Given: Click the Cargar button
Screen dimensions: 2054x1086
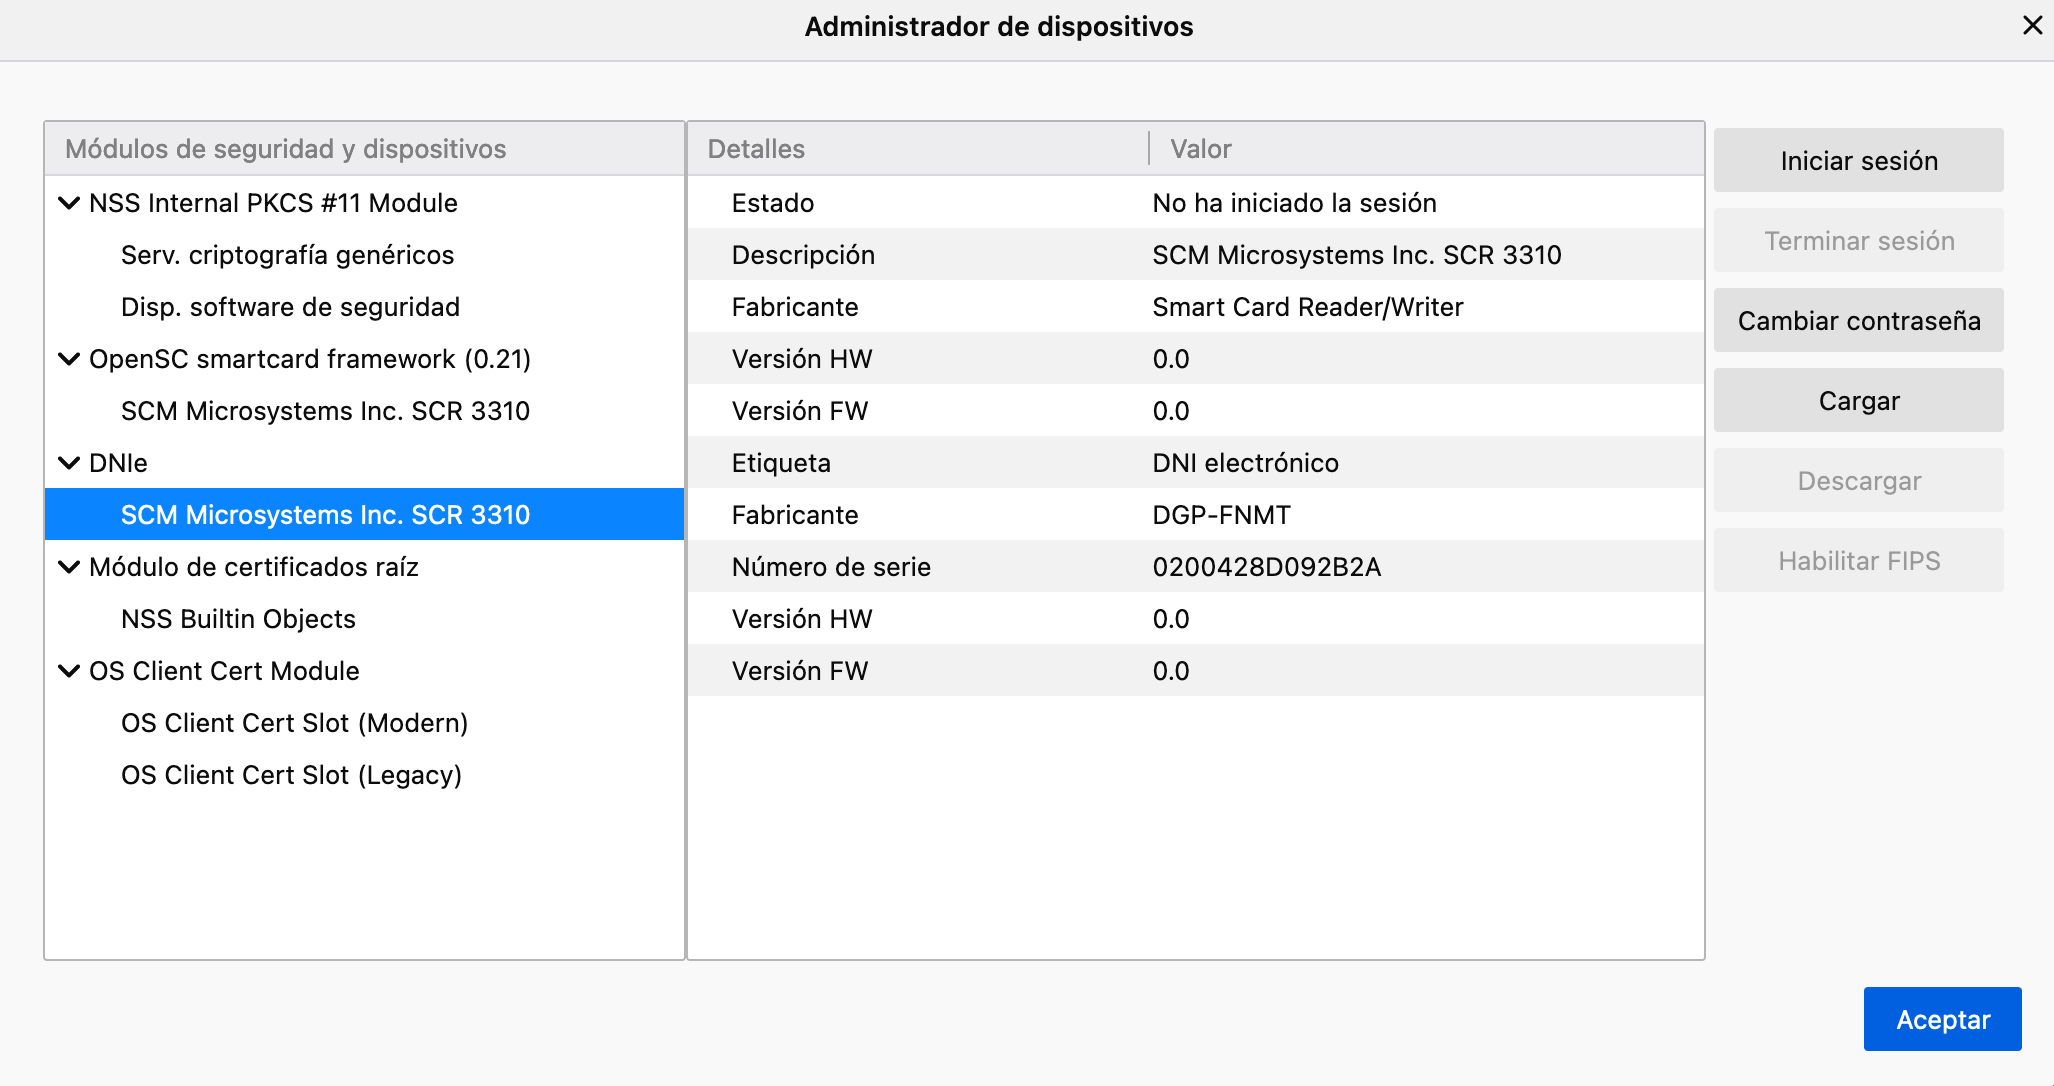Looking at the screenshot, I should click(x=1858, y=401).
